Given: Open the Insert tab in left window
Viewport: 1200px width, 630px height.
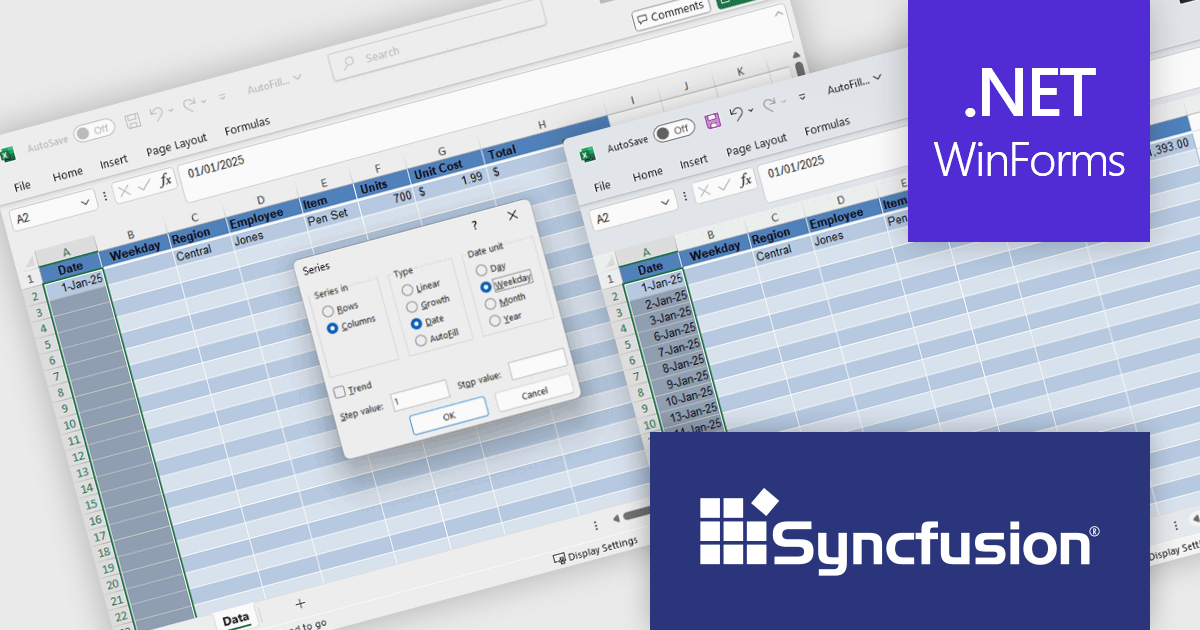Looking at the screenshot, I should [x=113, y=162].
